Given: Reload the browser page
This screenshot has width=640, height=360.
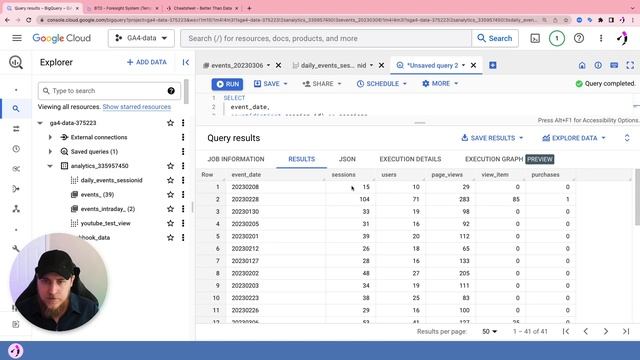Looking at the screenshot, I should 29,20.
